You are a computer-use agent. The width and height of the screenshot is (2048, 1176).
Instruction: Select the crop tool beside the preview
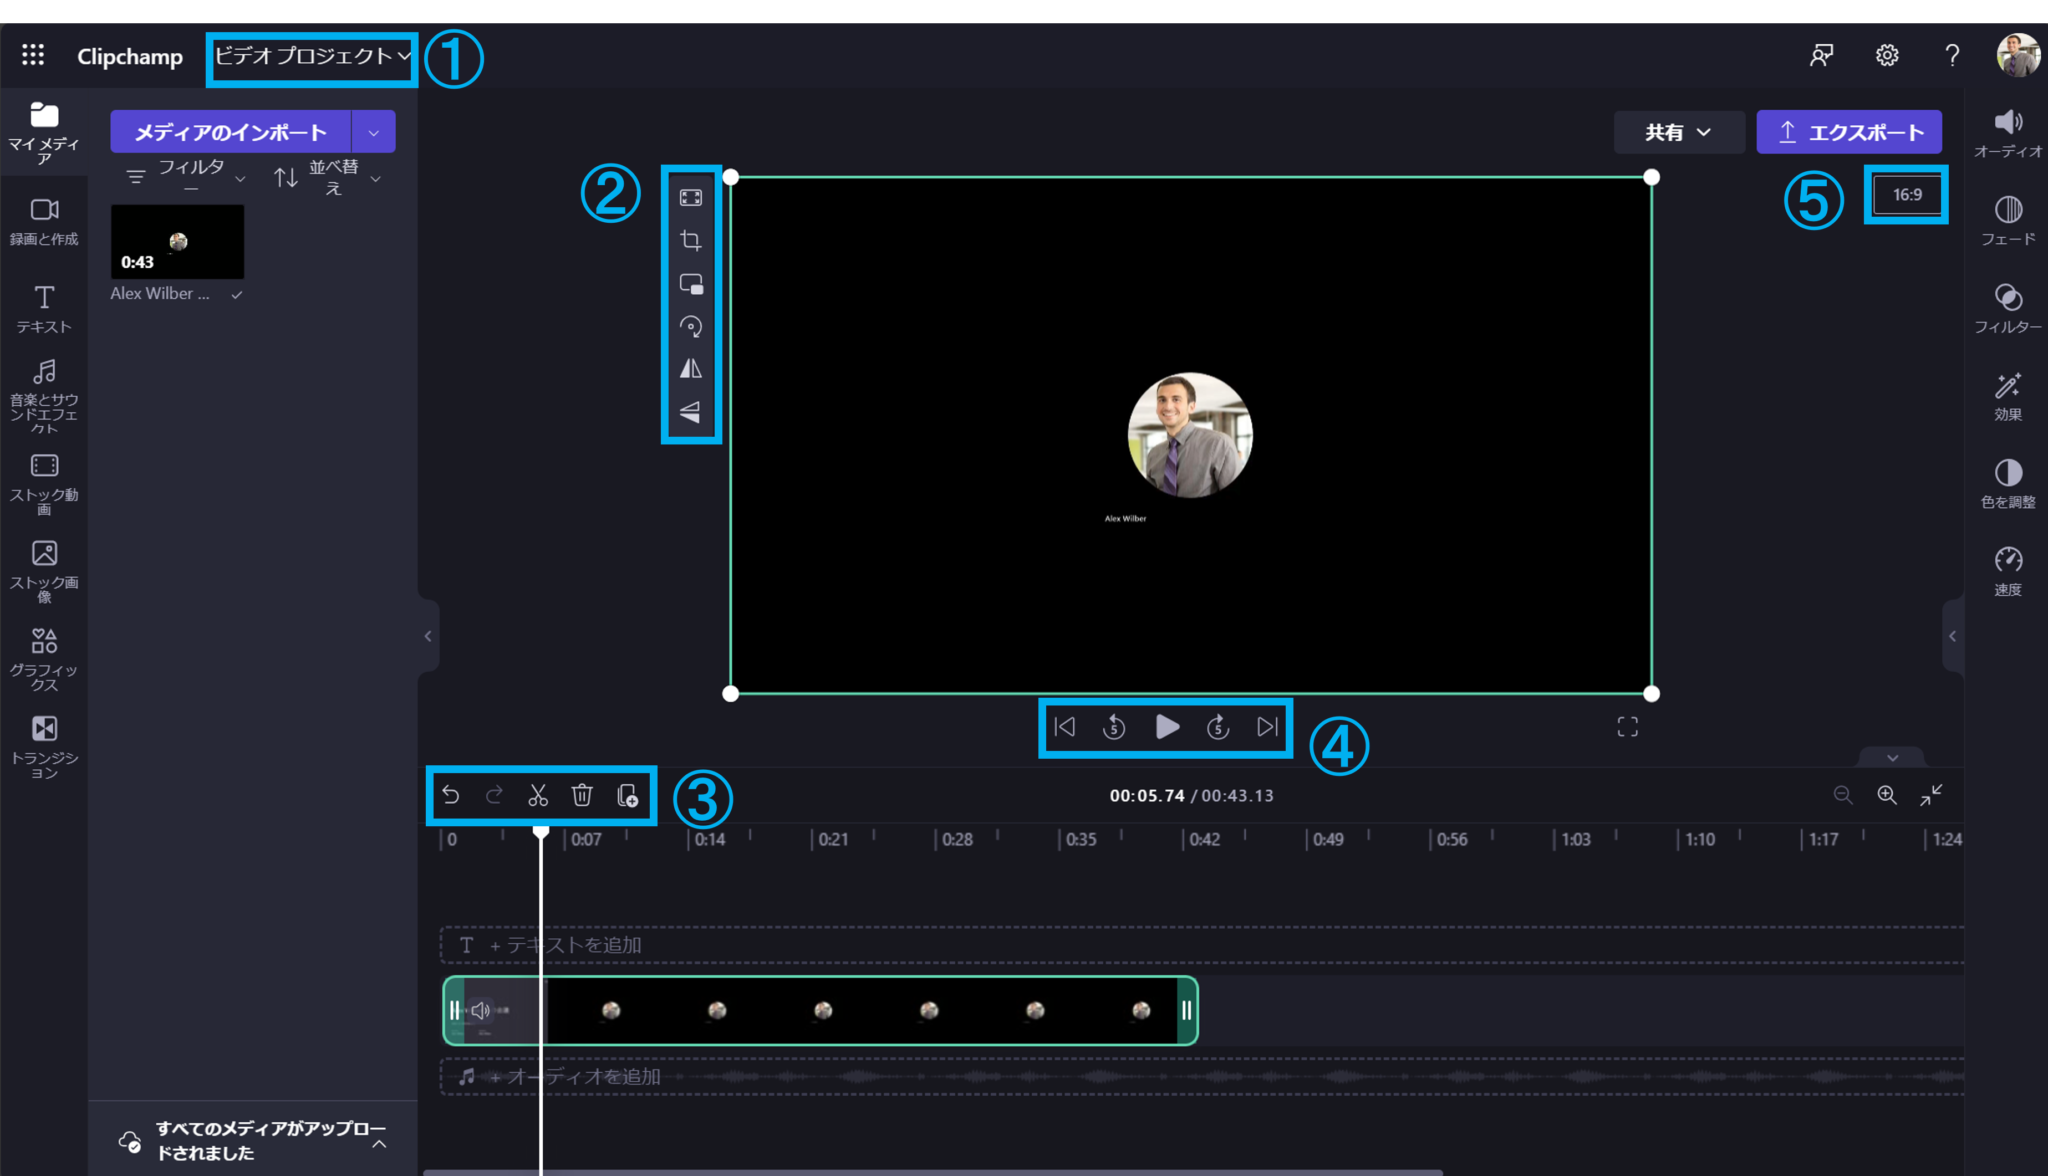point(691,239)
